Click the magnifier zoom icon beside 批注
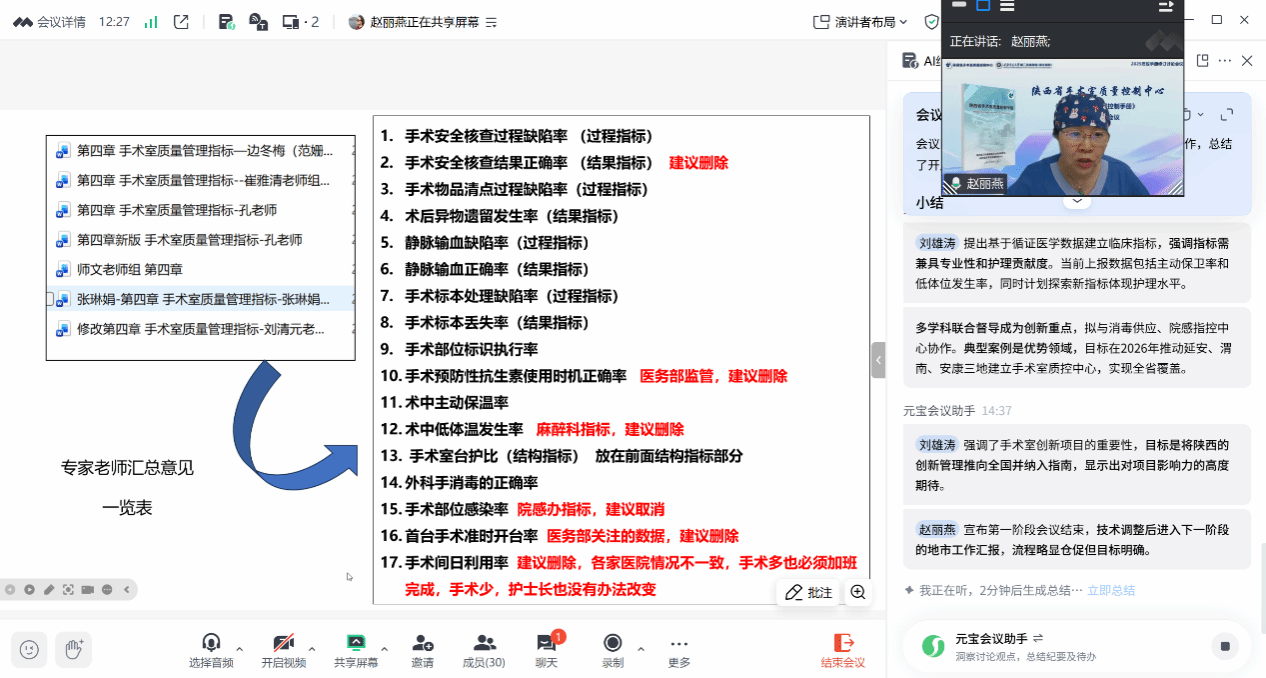Viewport: 1266px width, 678px height. pyautogui.click(x=858, y=592)
